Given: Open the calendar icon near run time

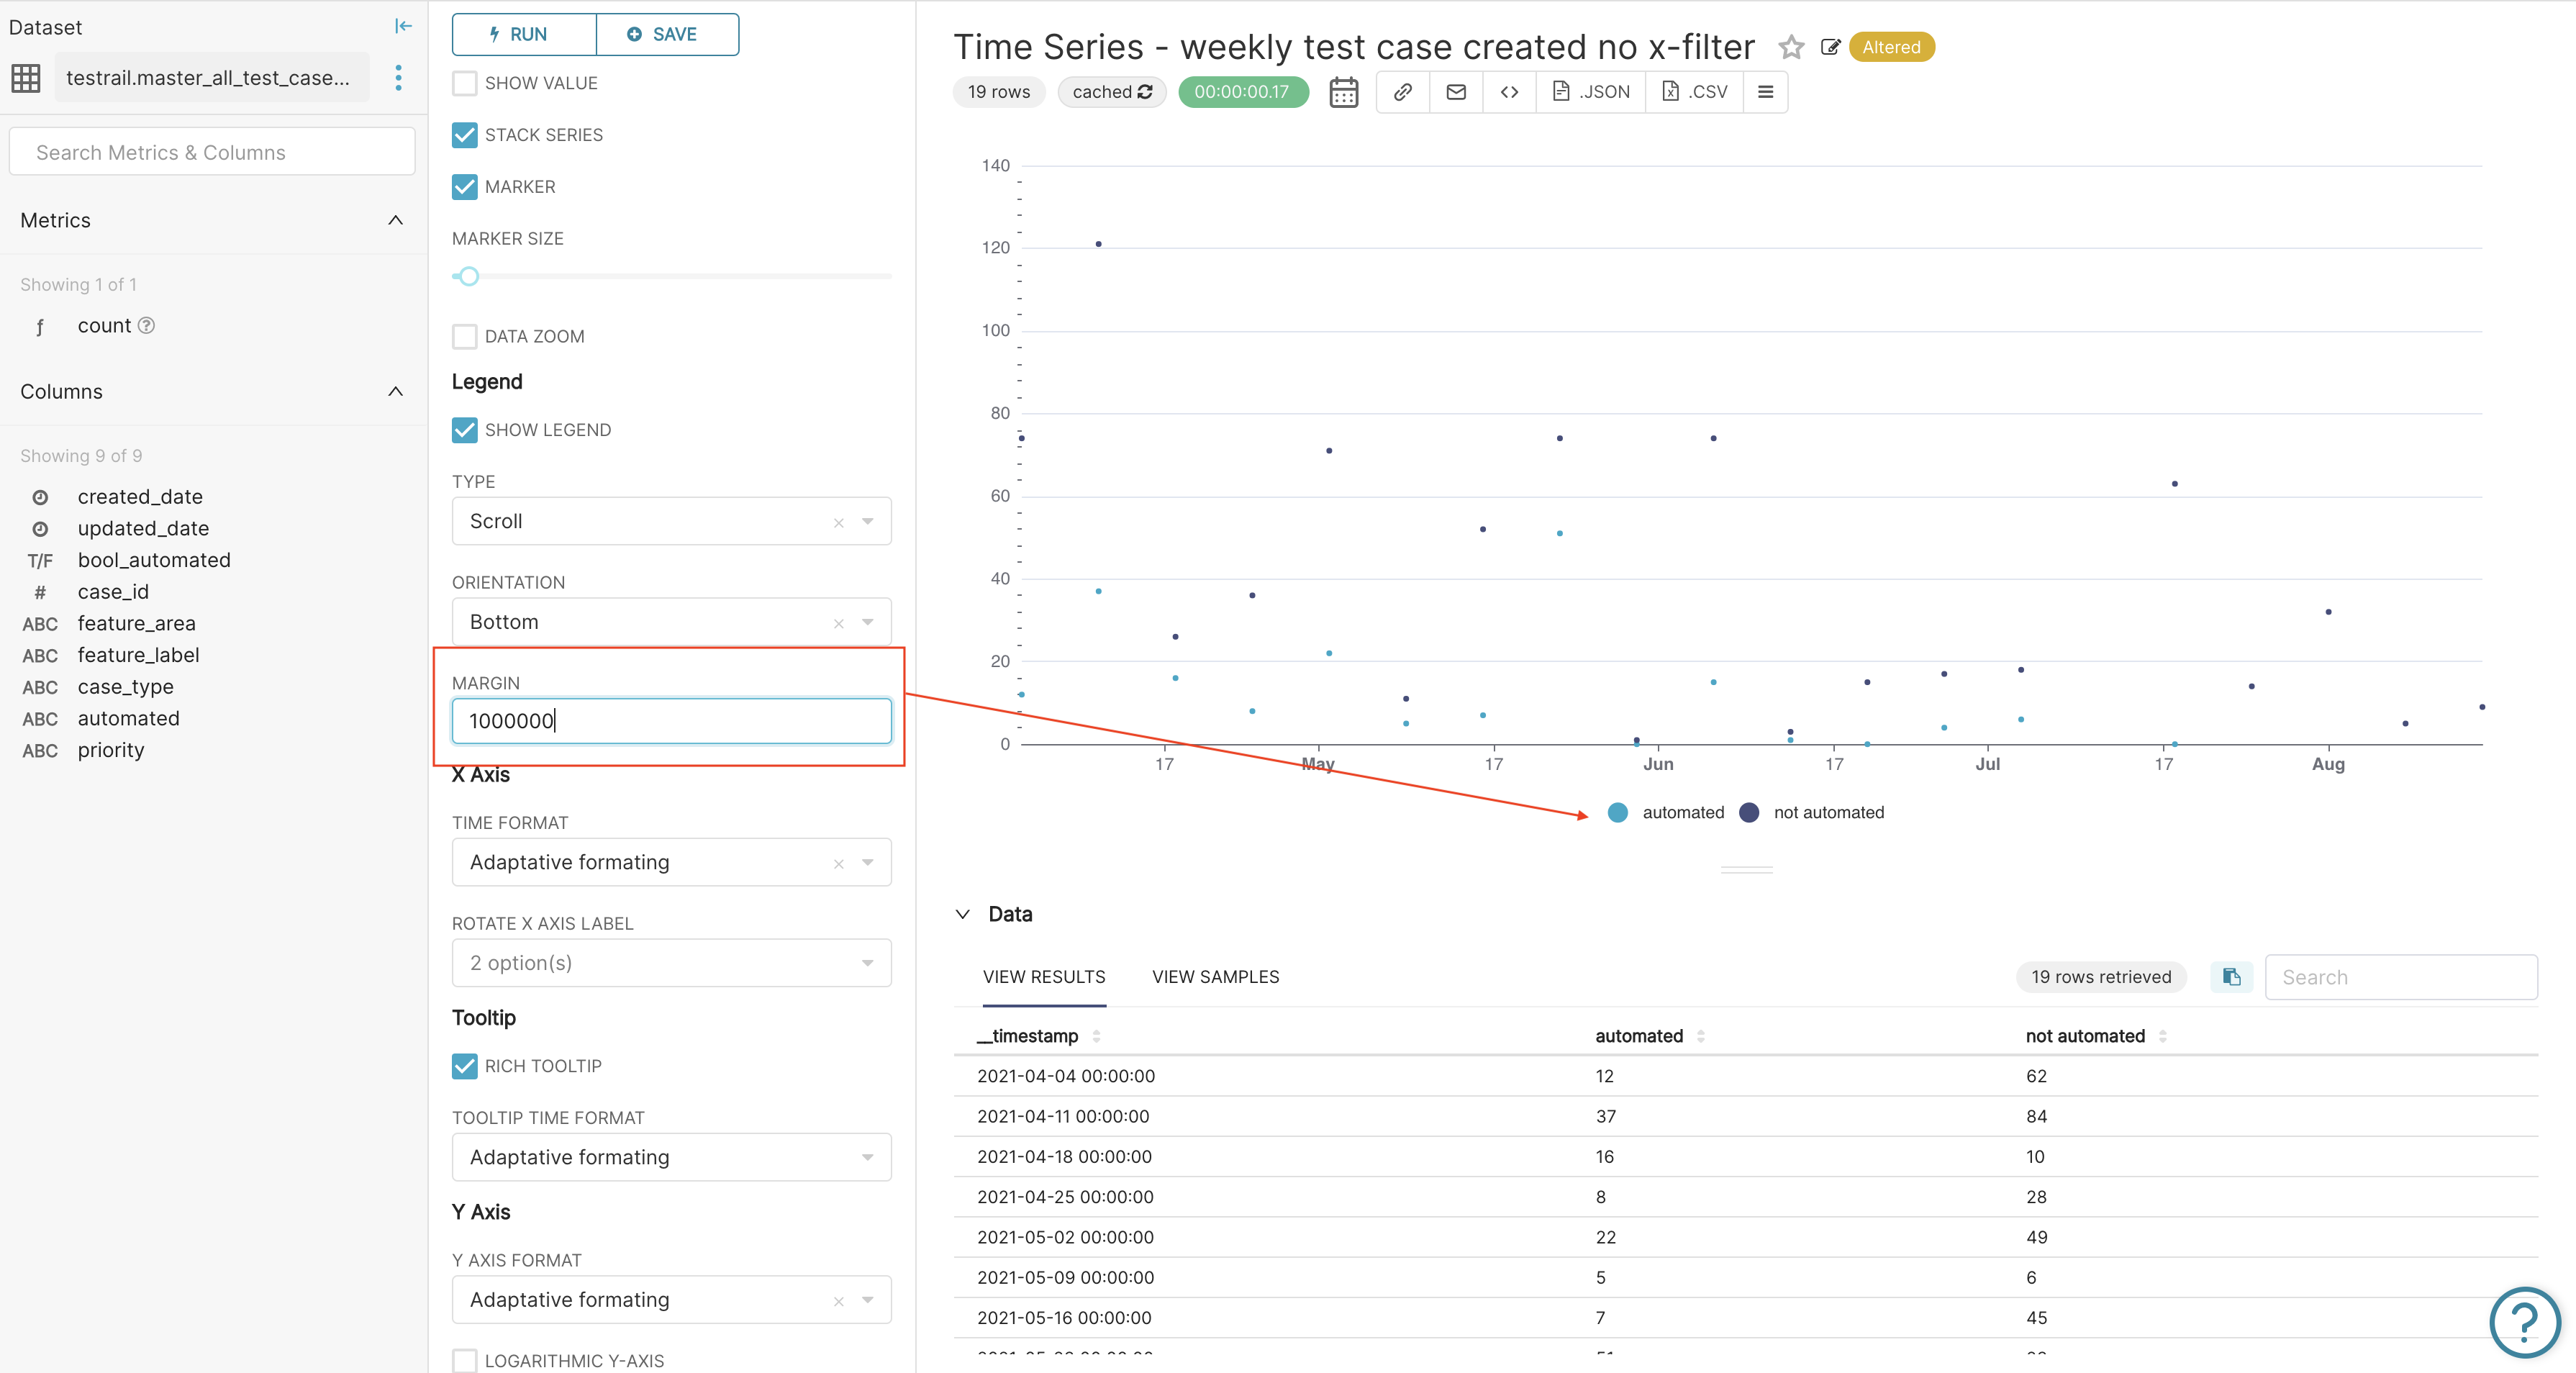Looking at the screenshot, I should 1343,92.
